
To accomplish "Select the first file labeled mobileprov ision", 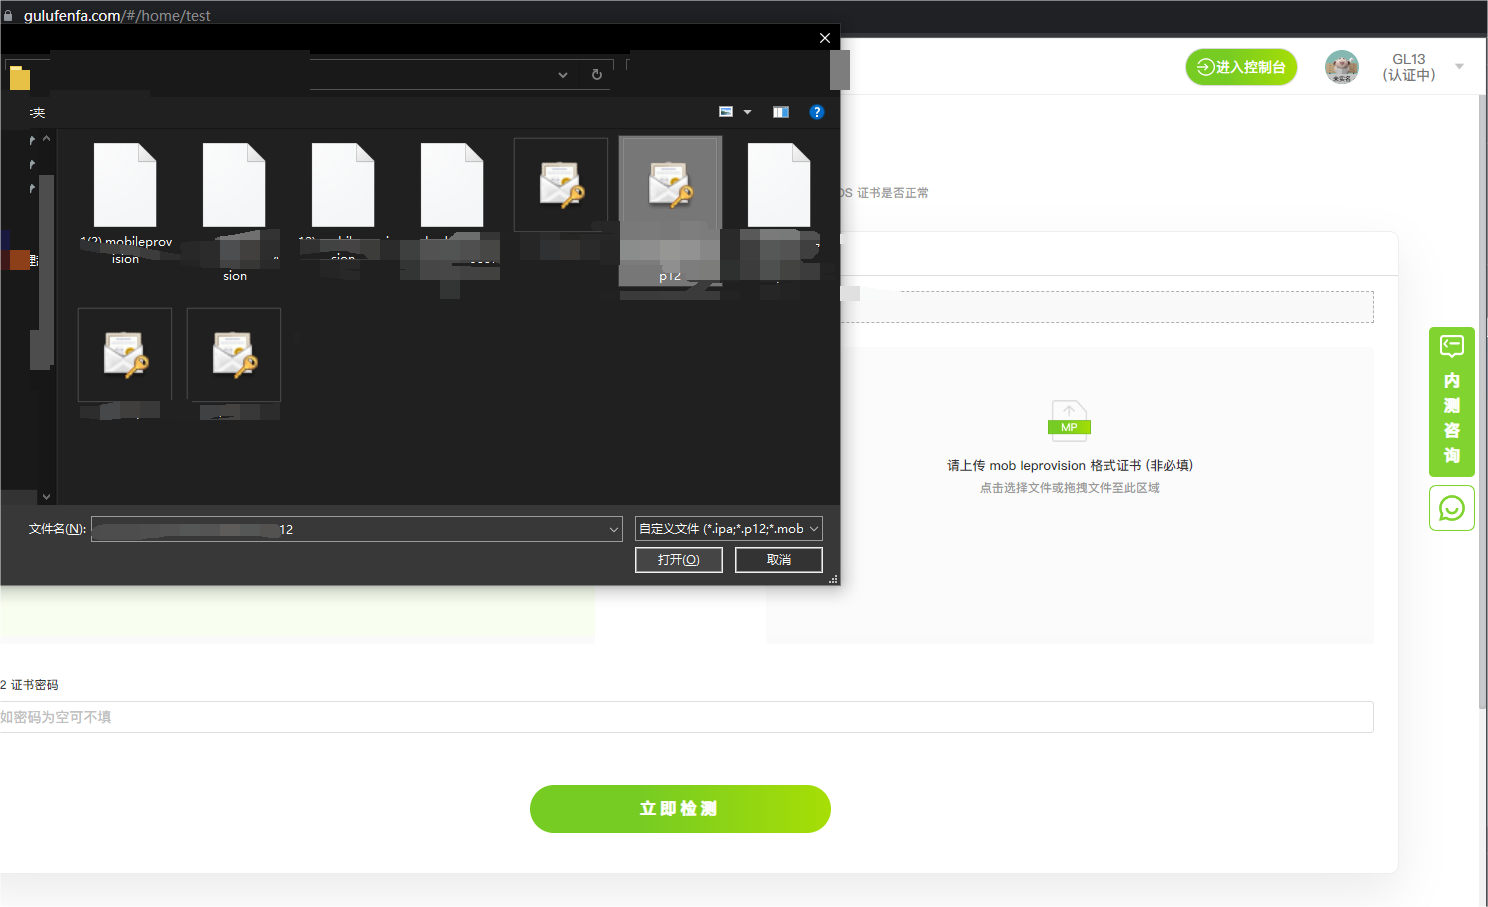I will 126,203.
